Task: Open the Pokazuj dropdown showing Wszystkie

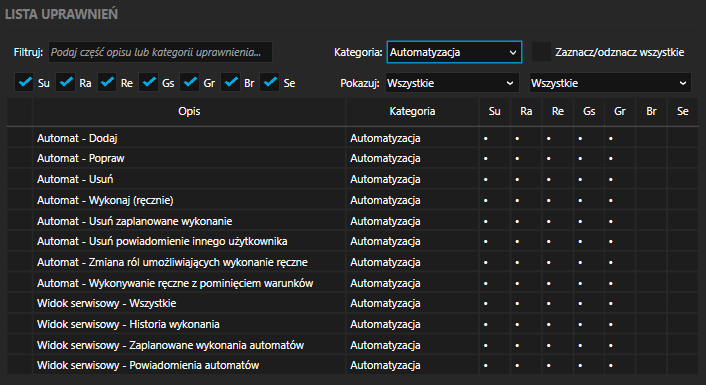Action: (x=452, y=83)
